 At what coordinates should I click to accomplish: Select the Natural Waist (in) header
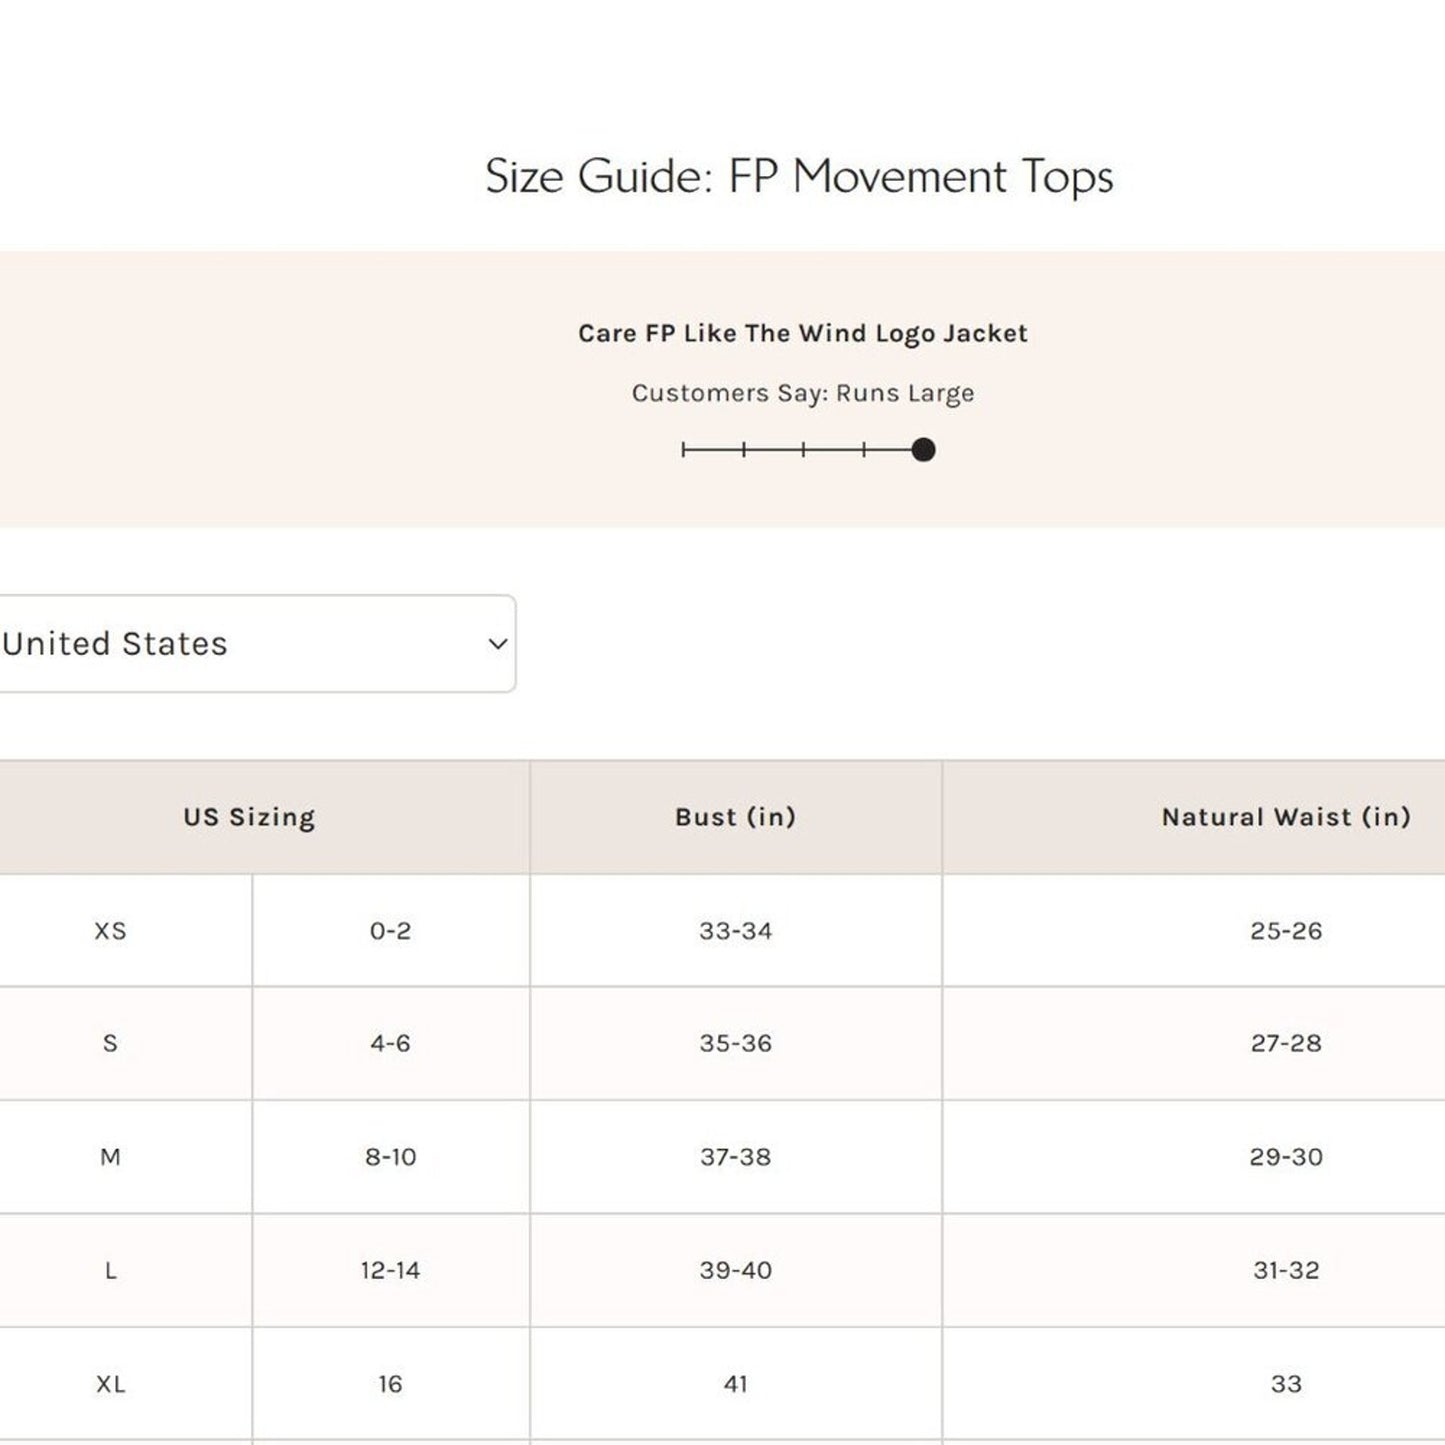pyautogui.click(x=1286, y=817)
